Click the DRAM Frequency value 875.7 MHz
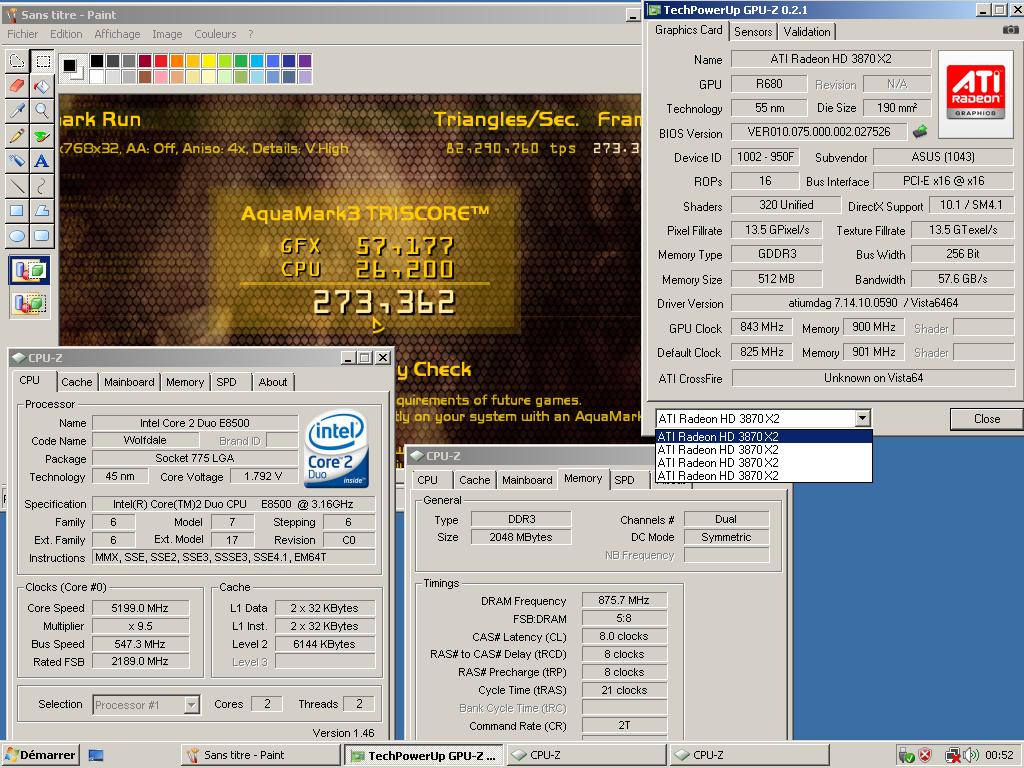Screen dimensions: 1024x768 coord(624,600)
